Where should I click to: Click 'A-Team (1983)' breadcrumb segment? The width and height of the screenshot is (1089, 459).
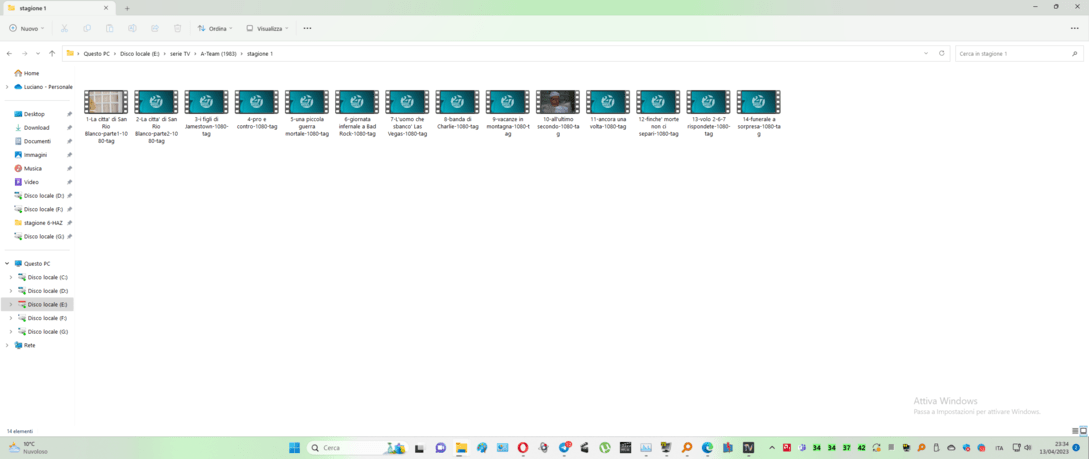tap(219, 53)
